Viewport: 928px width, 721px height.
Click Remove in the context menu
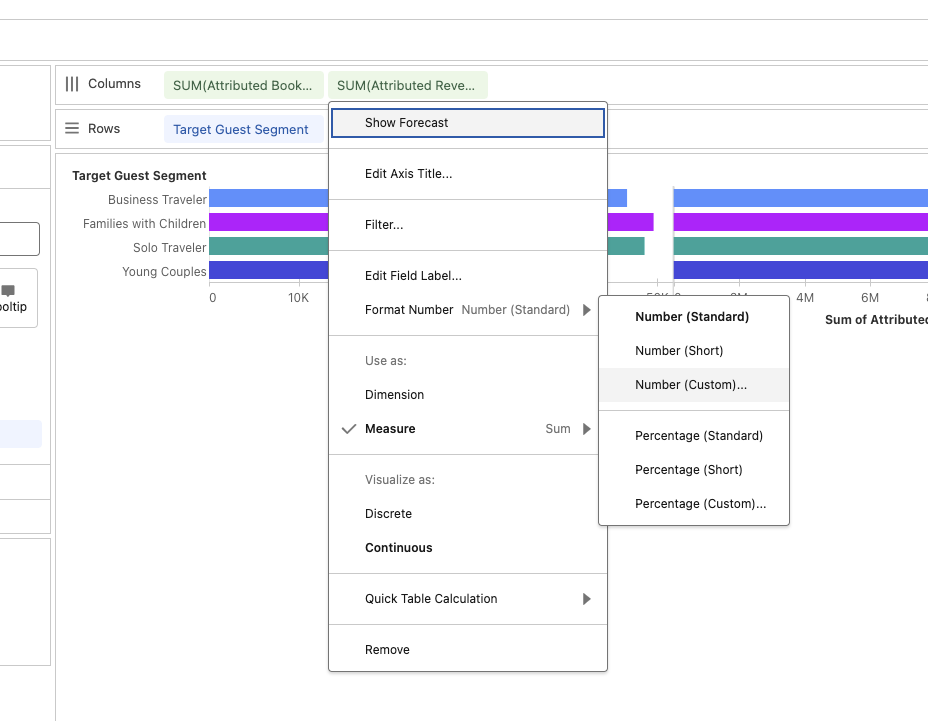(387, 650)
